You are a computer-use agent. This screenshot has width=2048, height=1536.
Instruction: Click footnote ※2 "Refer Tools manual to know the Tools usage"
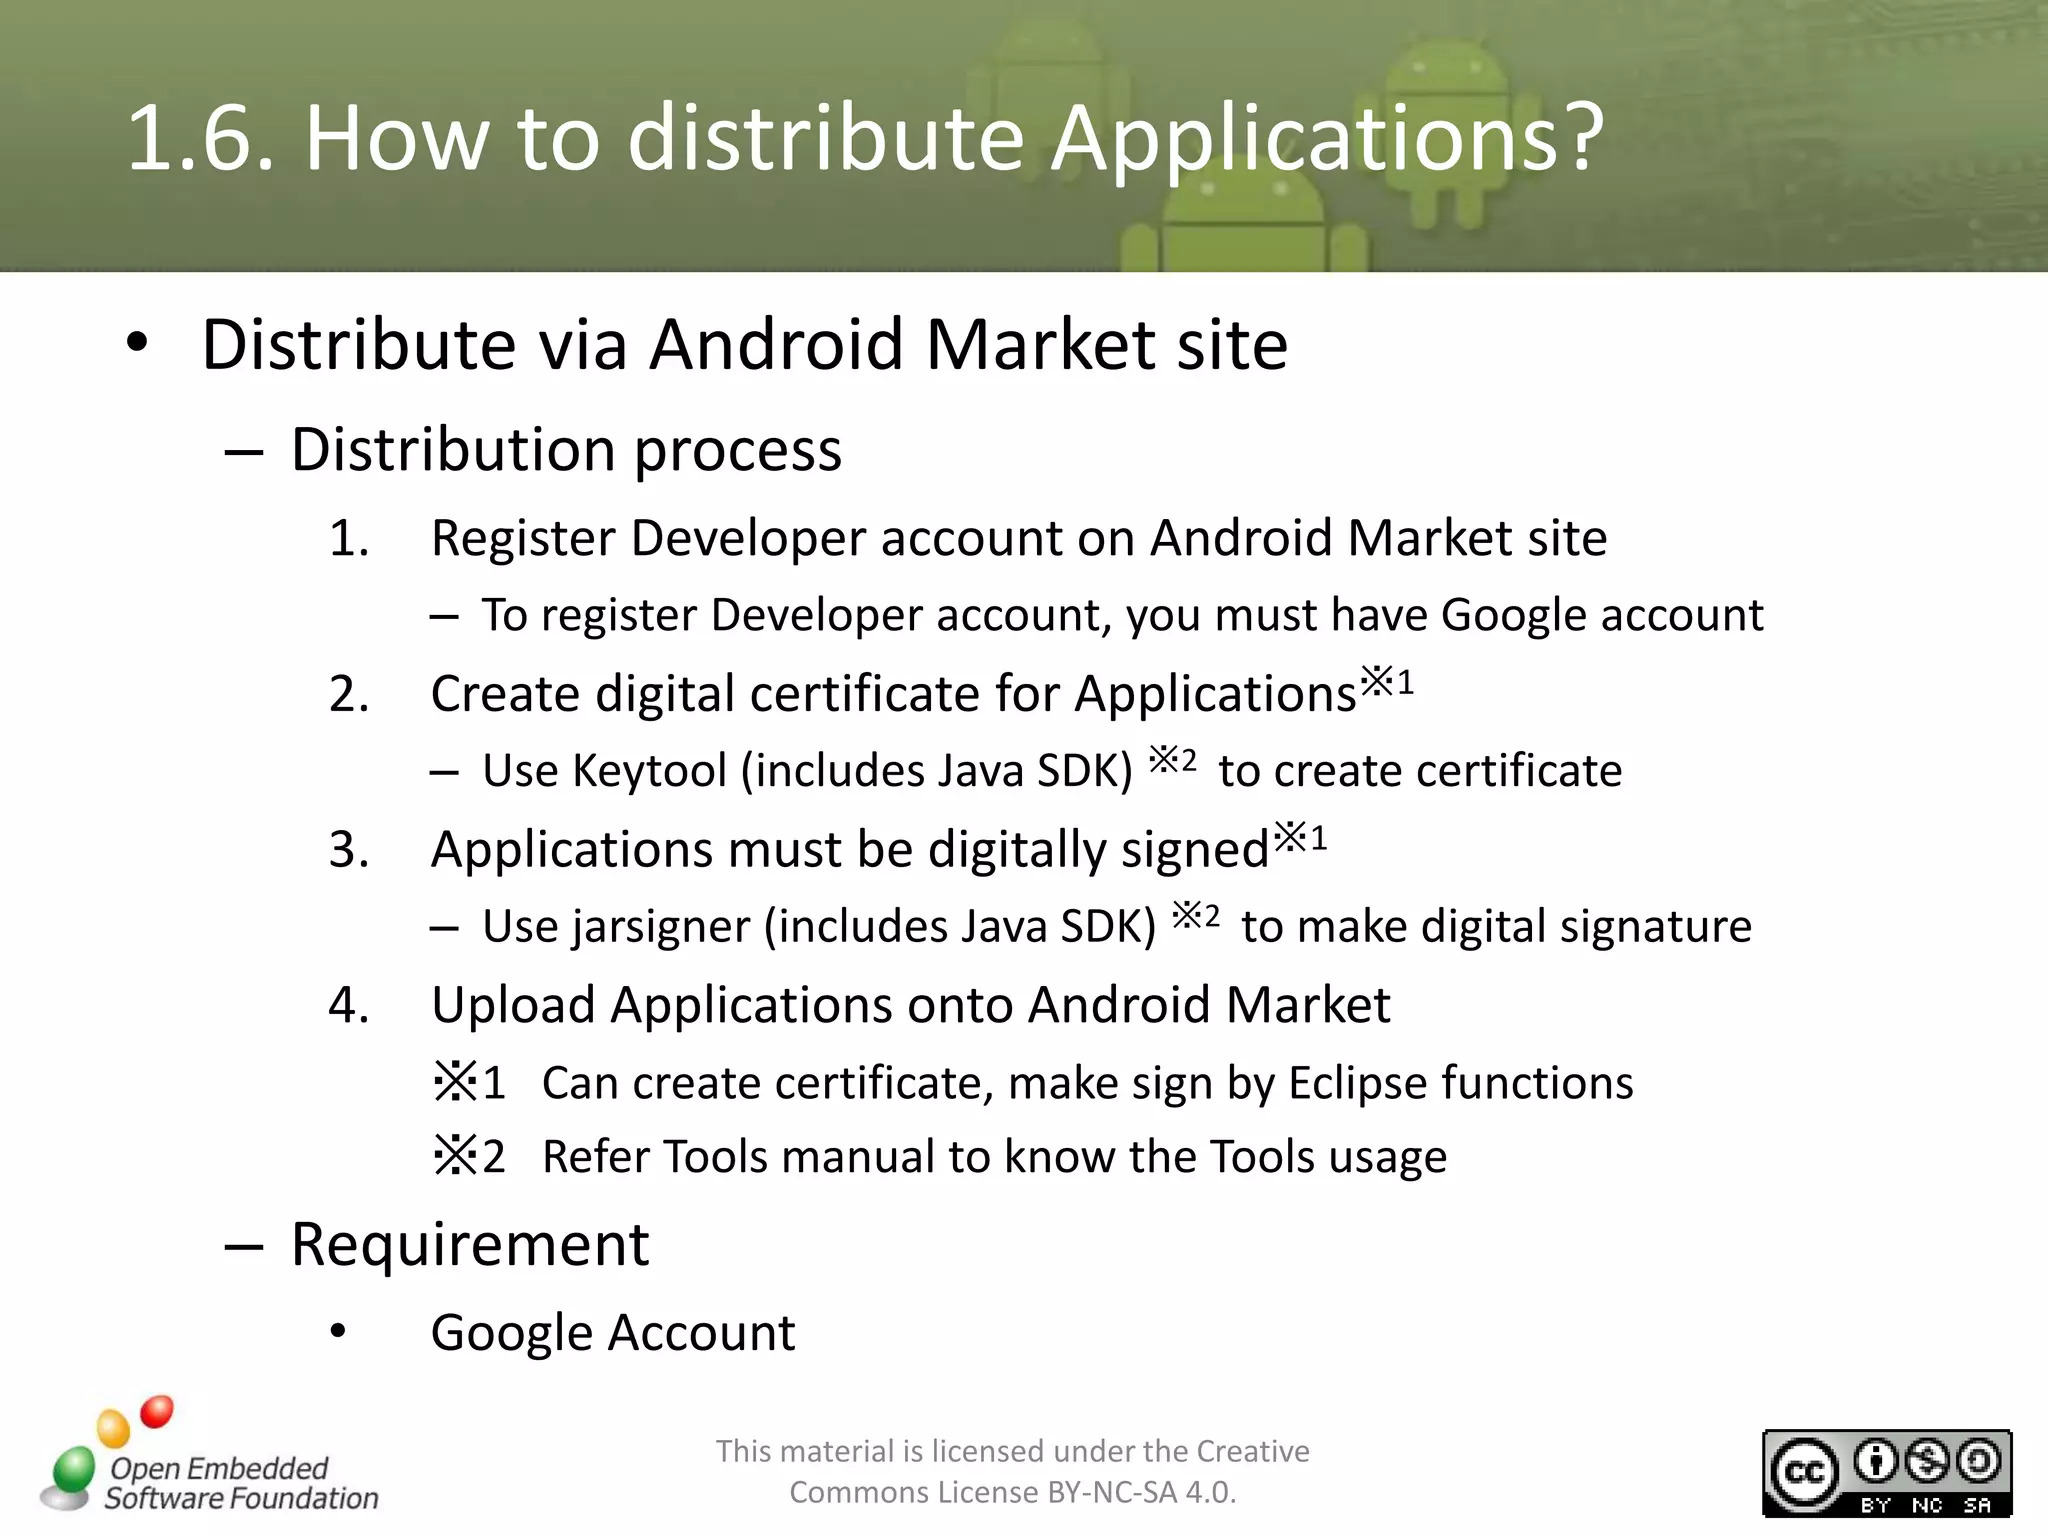coord(940,1157)
